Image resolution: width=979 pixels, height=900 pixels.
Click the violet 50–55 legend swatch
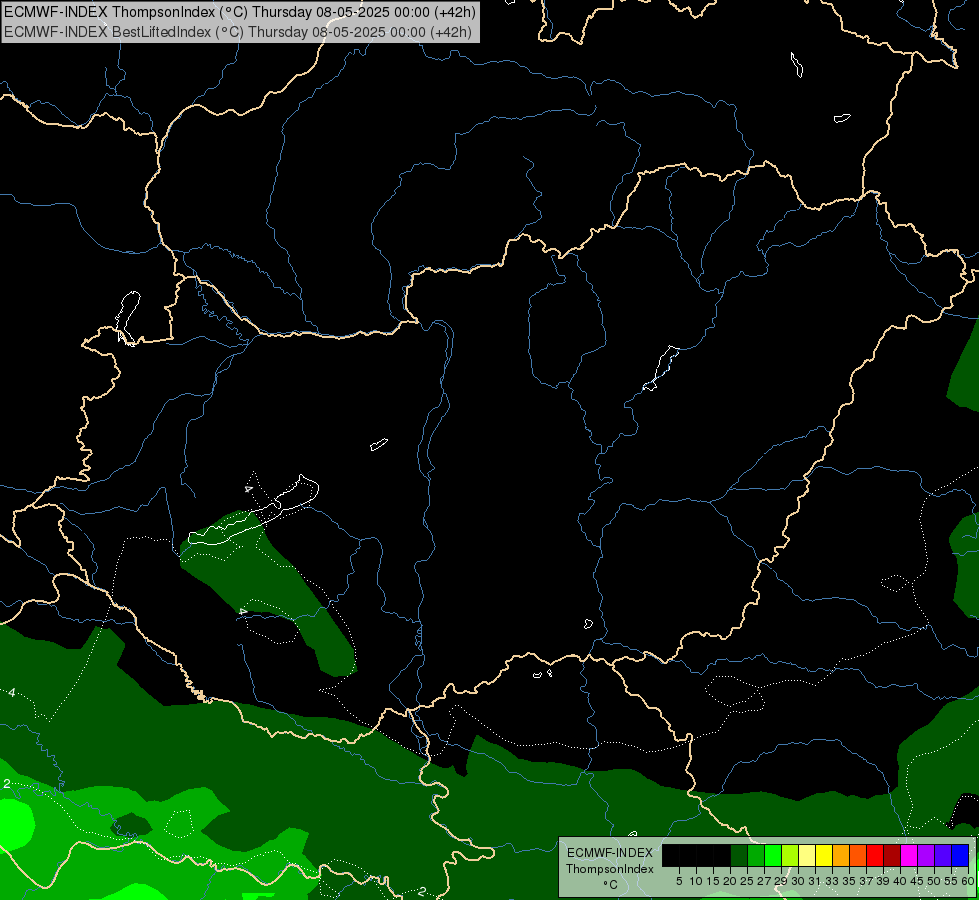[x=942, y=855]
